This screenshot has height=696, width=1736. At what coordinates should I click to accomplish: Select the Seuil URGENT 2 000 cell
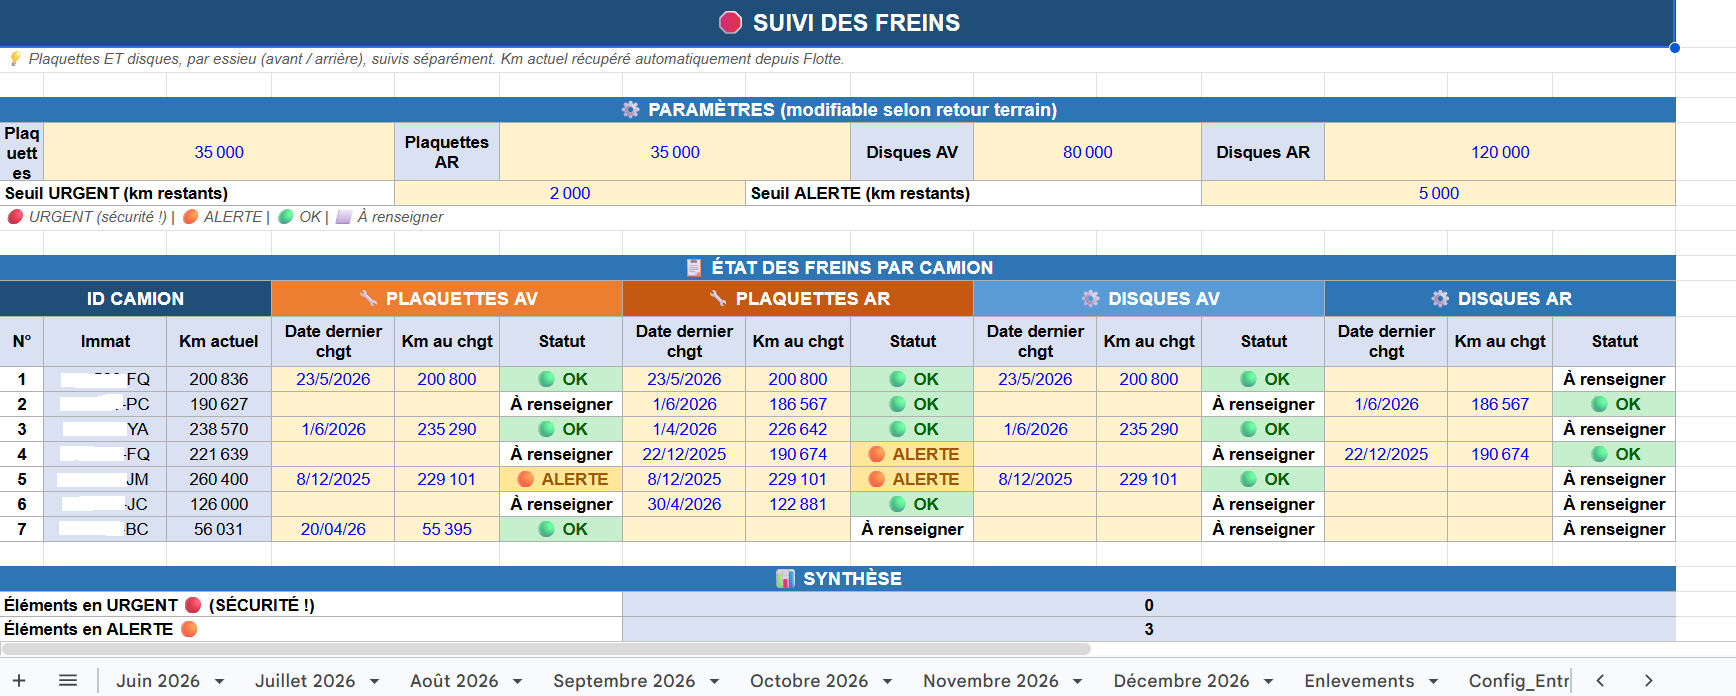click(570, 193)
